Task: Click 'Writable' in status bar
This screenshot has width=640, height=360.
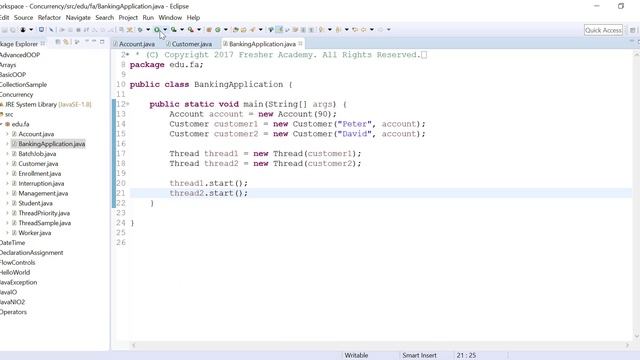Action: (356, 356)
